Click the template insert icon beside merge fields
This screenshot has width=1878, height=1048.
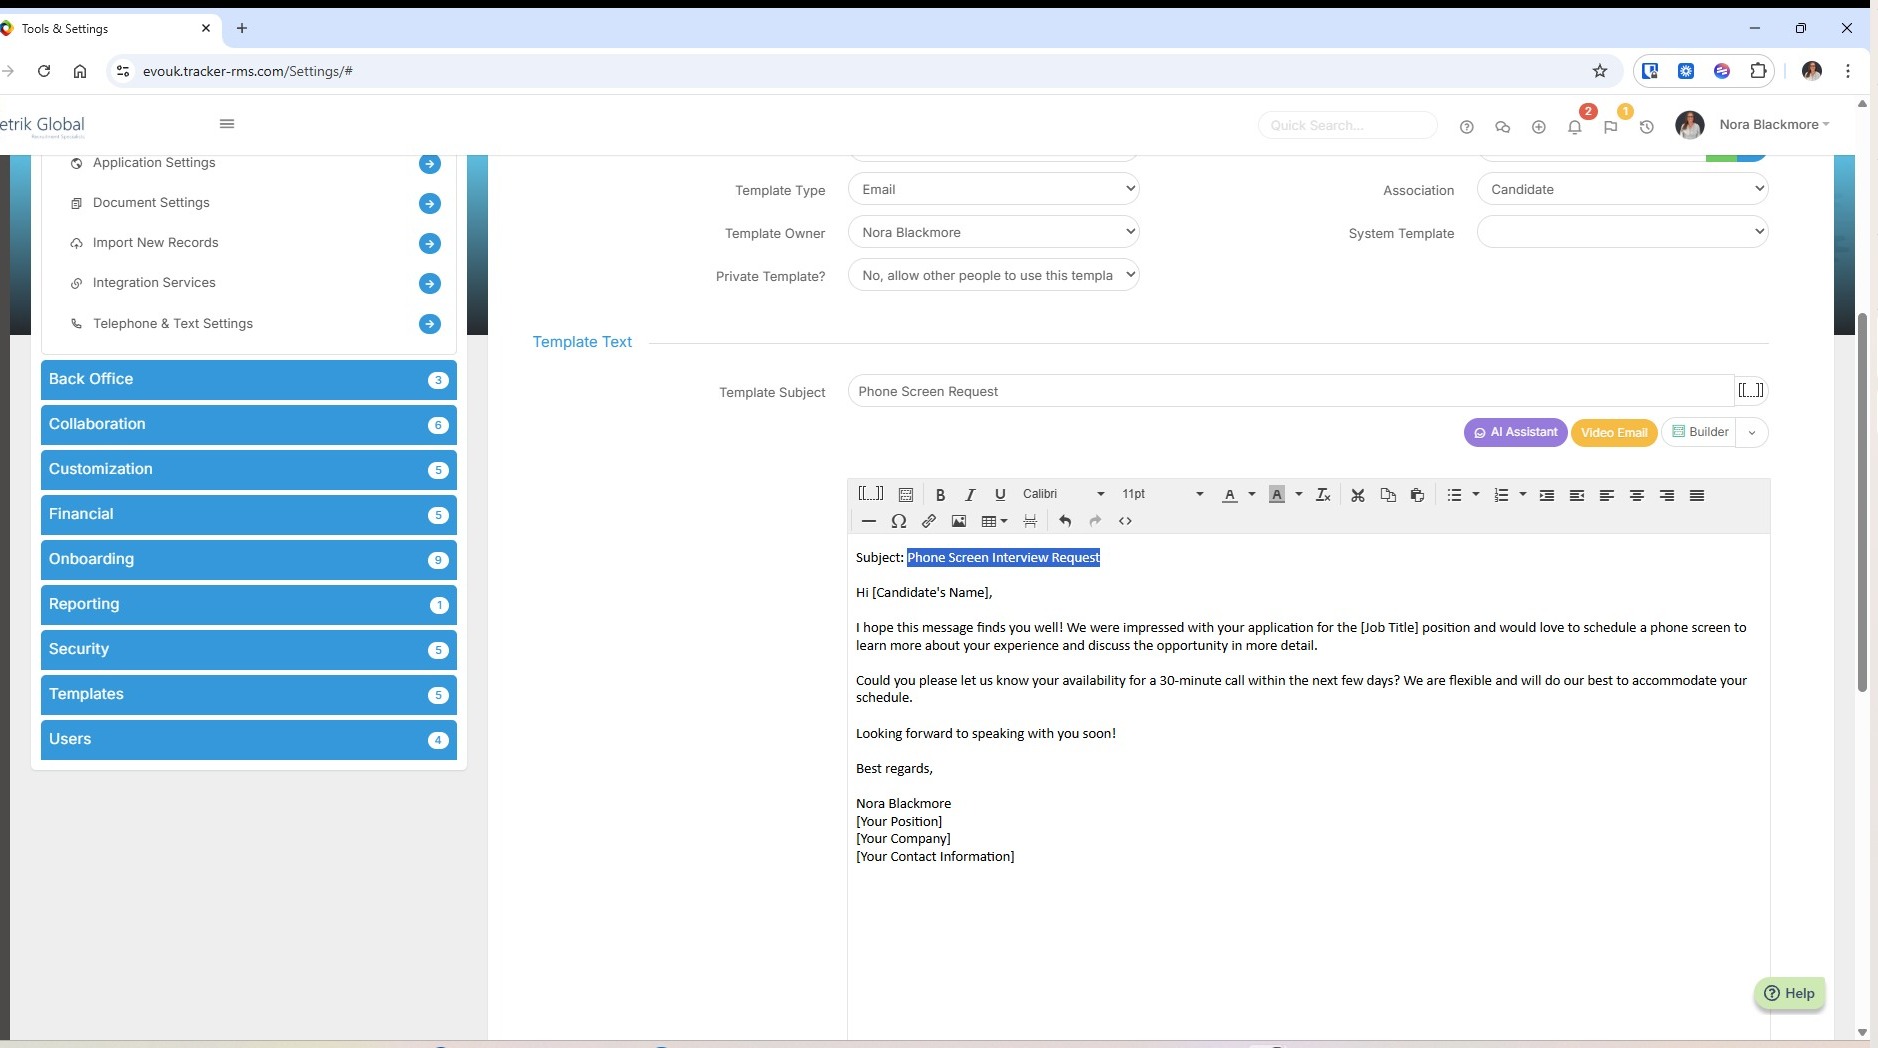pos(906,495)
